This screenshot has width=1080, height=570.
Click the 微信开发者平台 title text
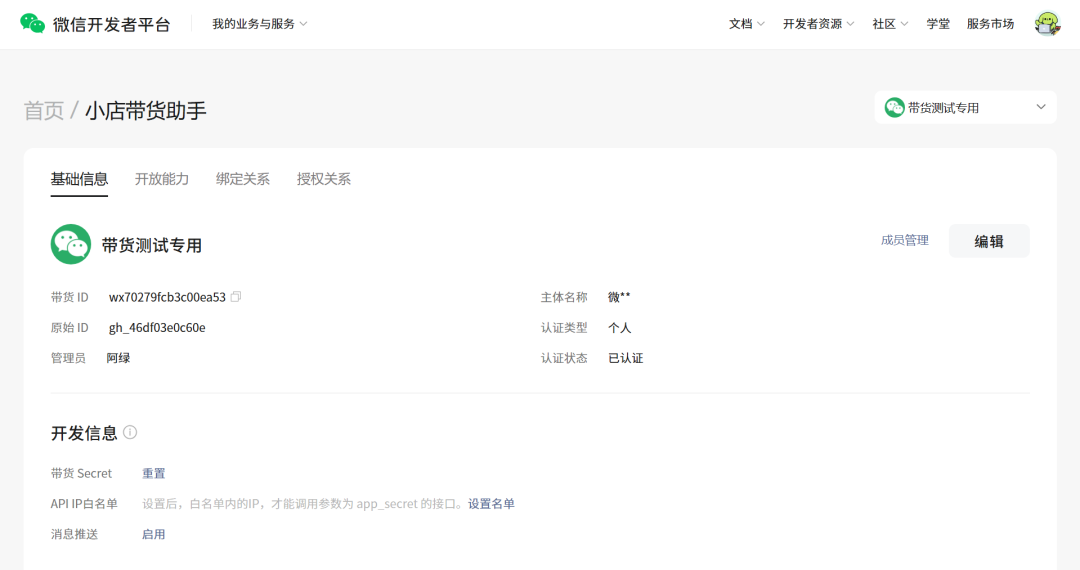click(x=112, y=24)
